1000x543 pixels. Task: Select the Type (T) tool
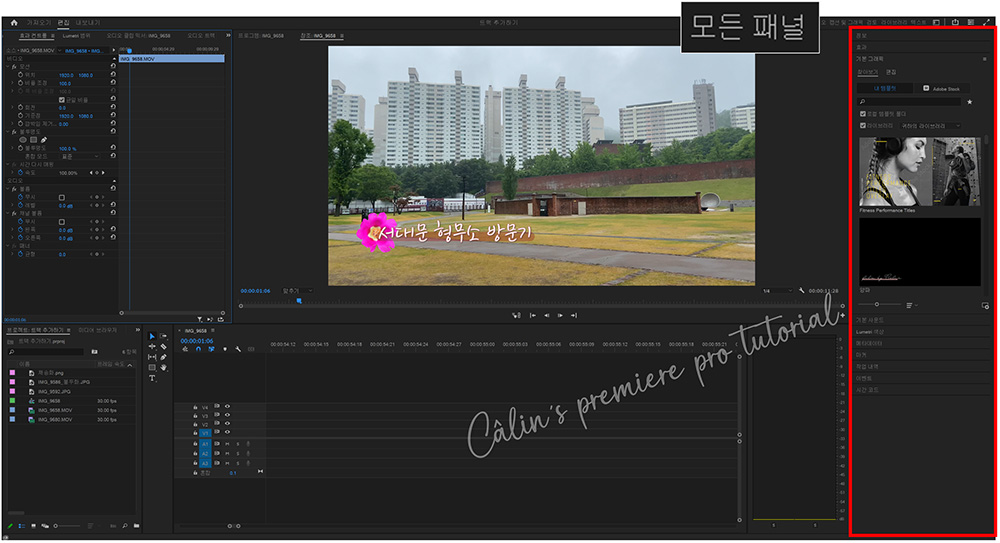(152, 378)
